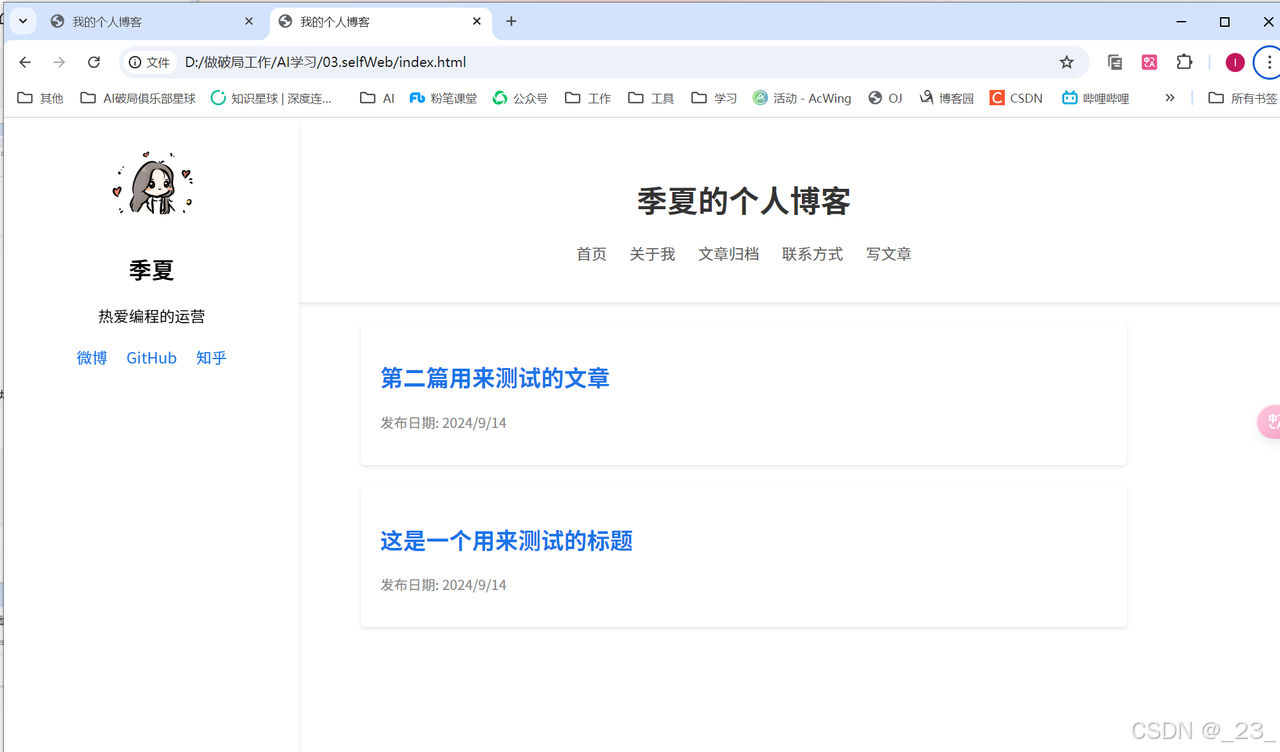
Task: Click the GitHub link in the sidebar
Action: click(151, 357)
